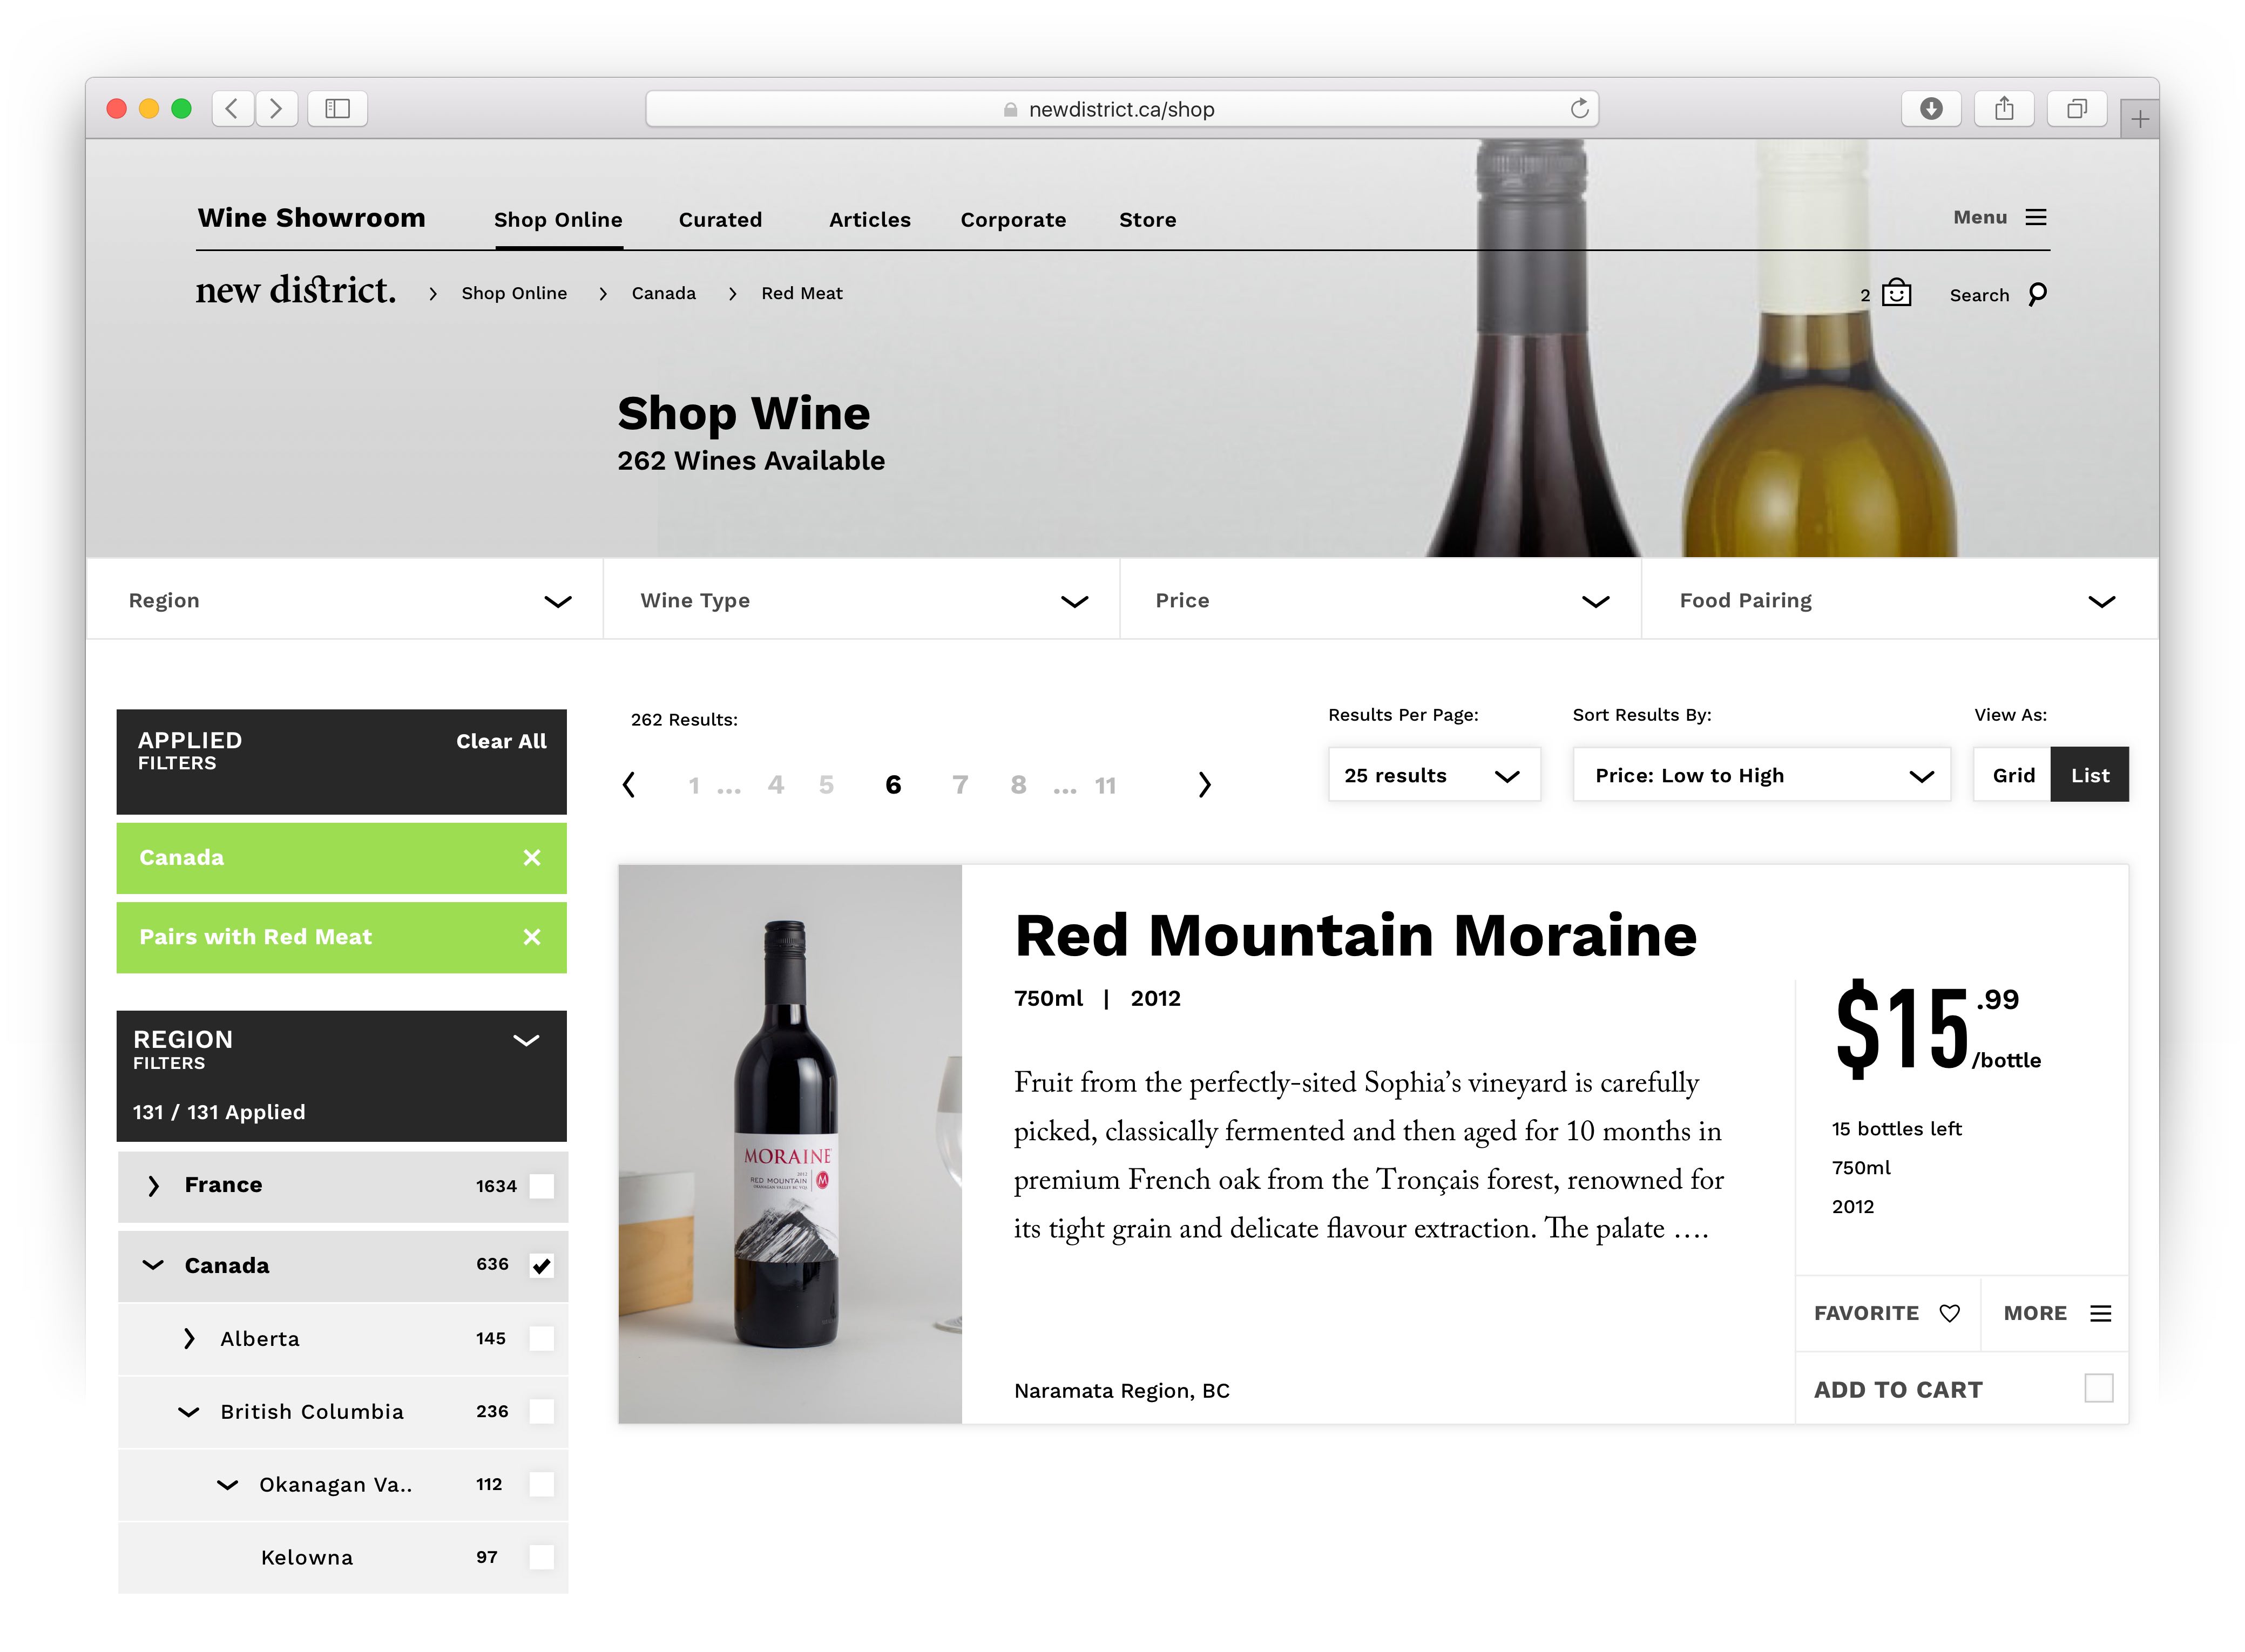2245x1652 pixels.
Task: Open browser downloads icon
Action: pos(1931,108)
